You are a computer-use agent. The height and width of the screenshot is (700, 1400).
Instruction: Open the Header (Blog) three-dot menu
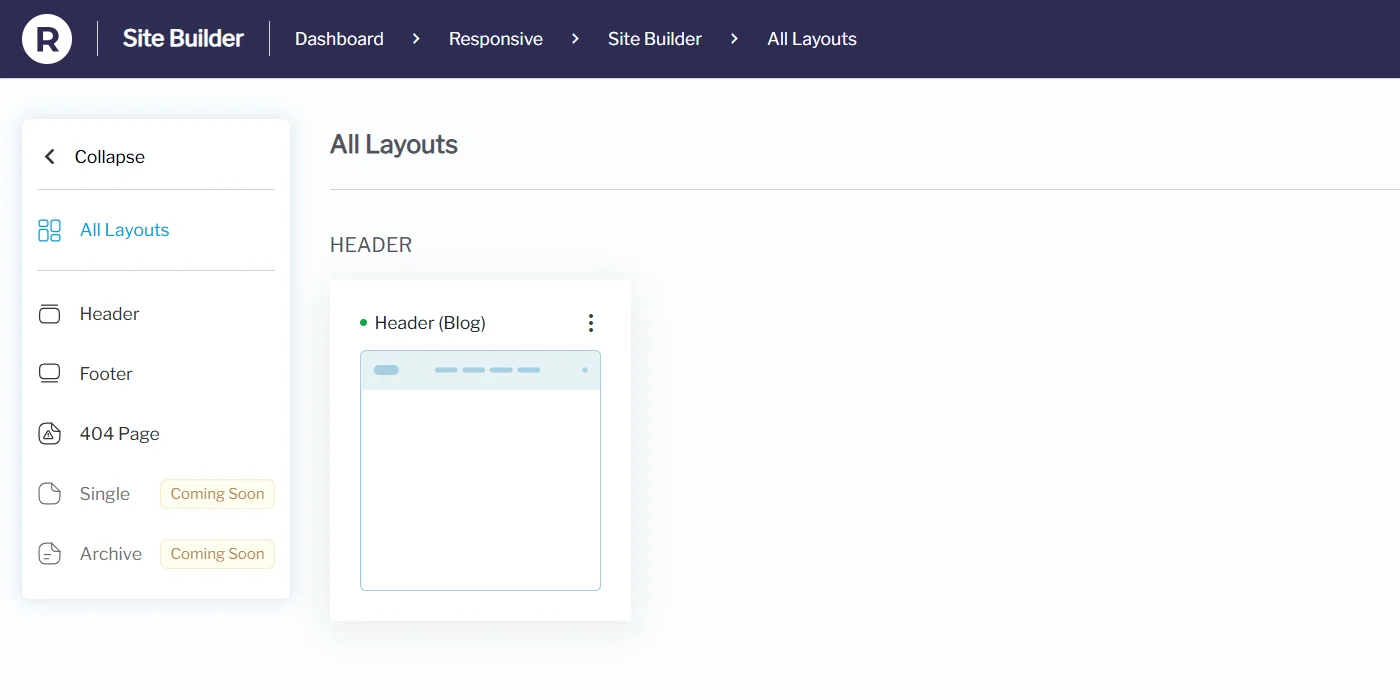tap(591, 323)
